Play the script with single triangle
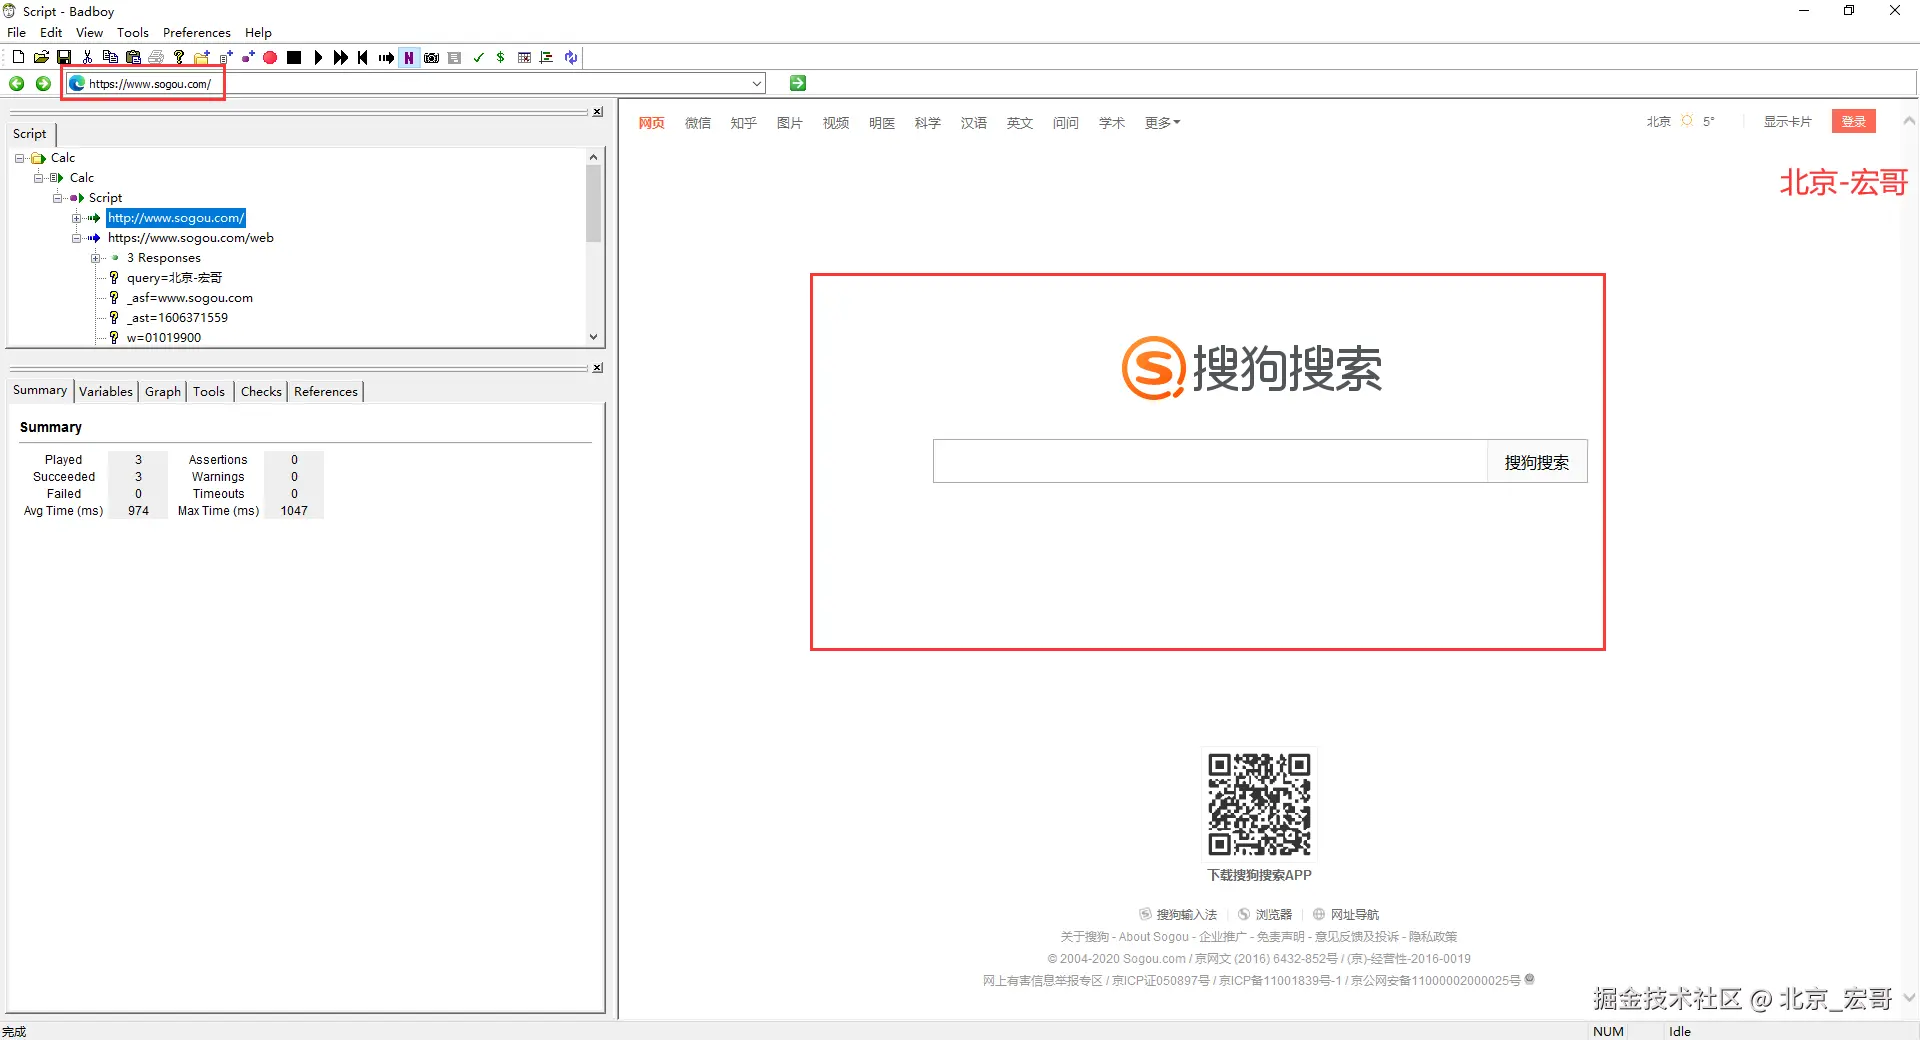Image resolution: width=1920 pixels, height=1040 pixels. (x=318, y=58)
